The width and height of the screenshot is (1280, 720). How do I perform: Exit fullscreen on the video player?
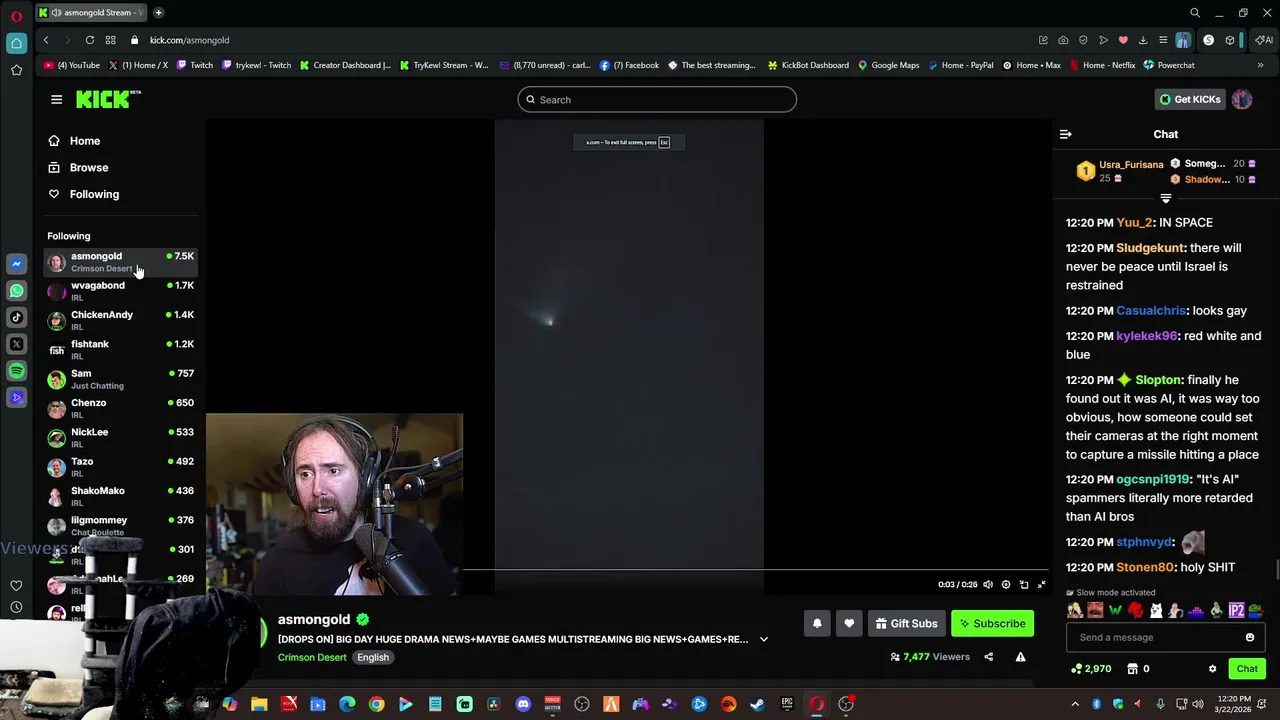[1041, 584]
